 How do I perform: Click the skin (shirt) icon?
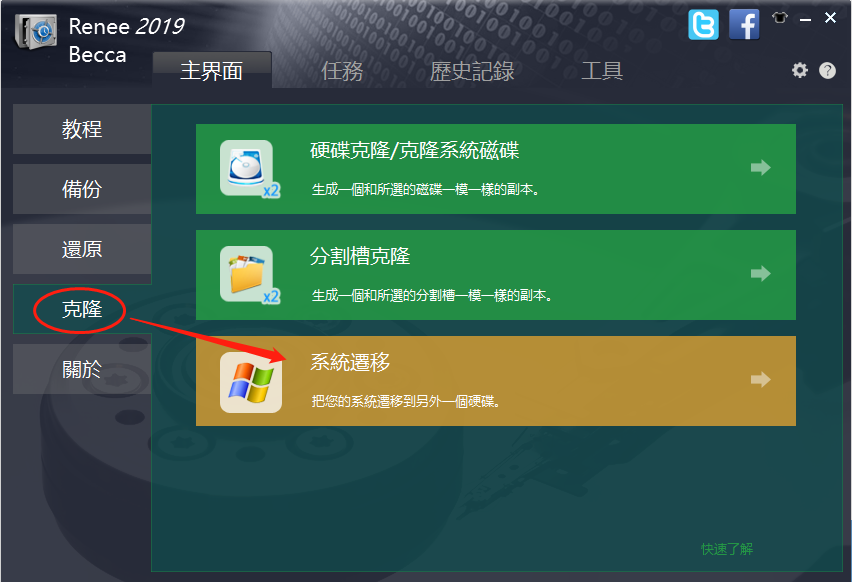click(x=780, y=18)
